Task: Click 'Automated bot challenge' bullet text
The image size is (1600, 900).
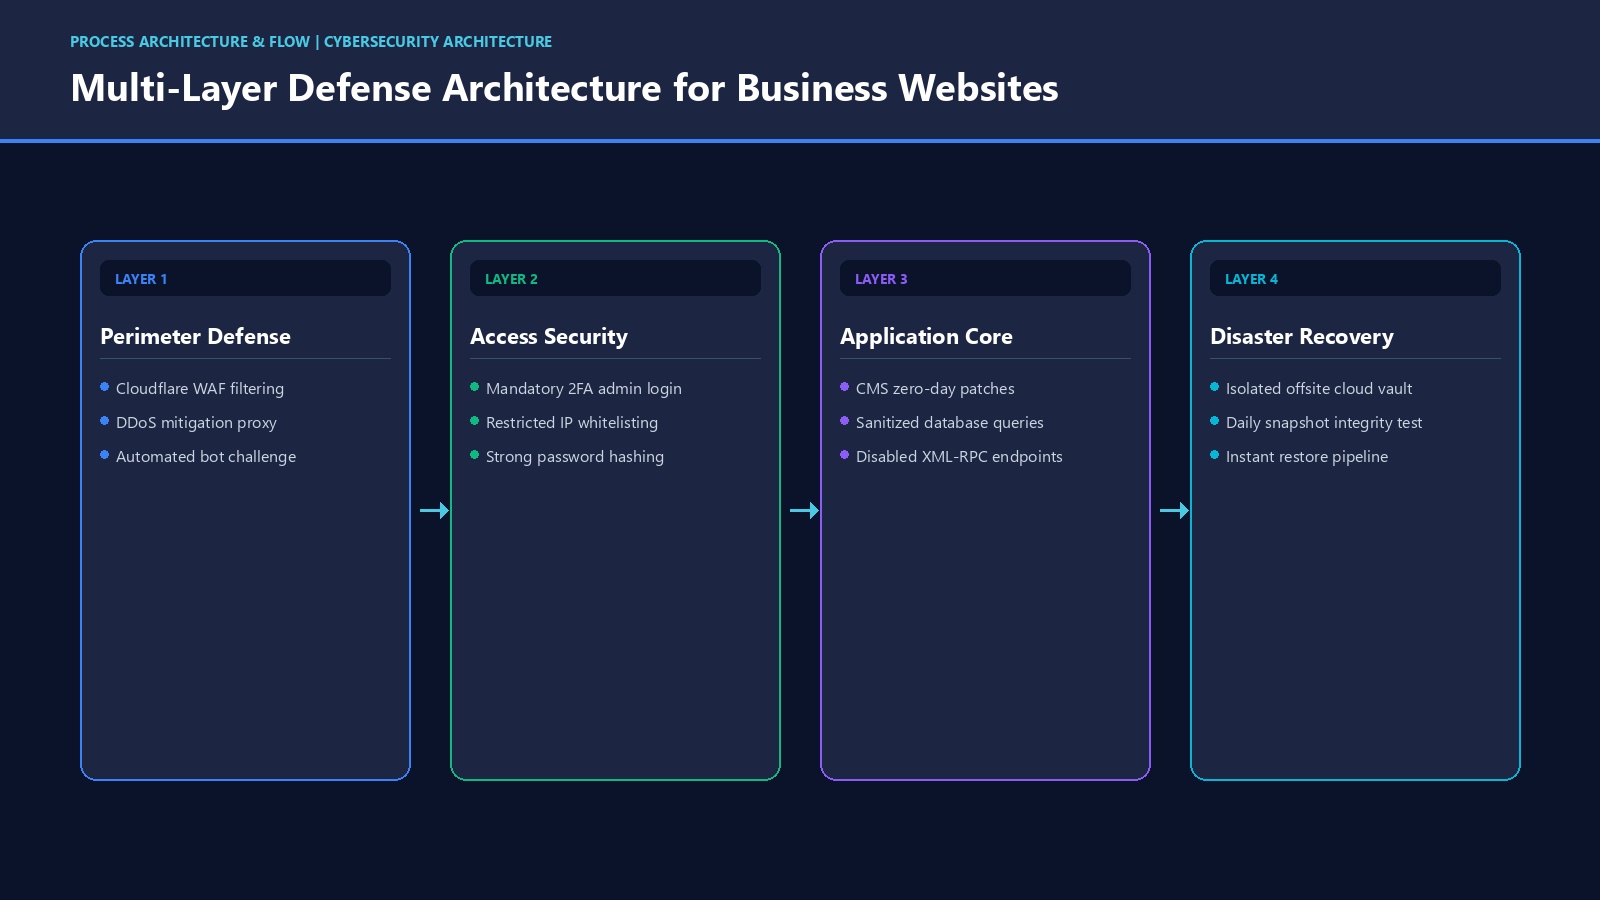Action: click(x=206, y=456)
